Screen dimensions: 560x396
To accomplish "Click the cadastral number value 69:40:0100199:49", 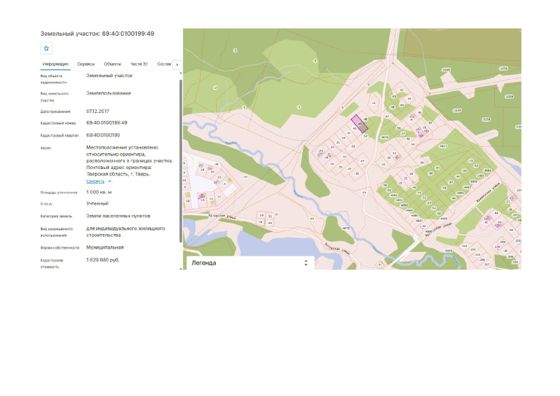I will click(107, 123).
